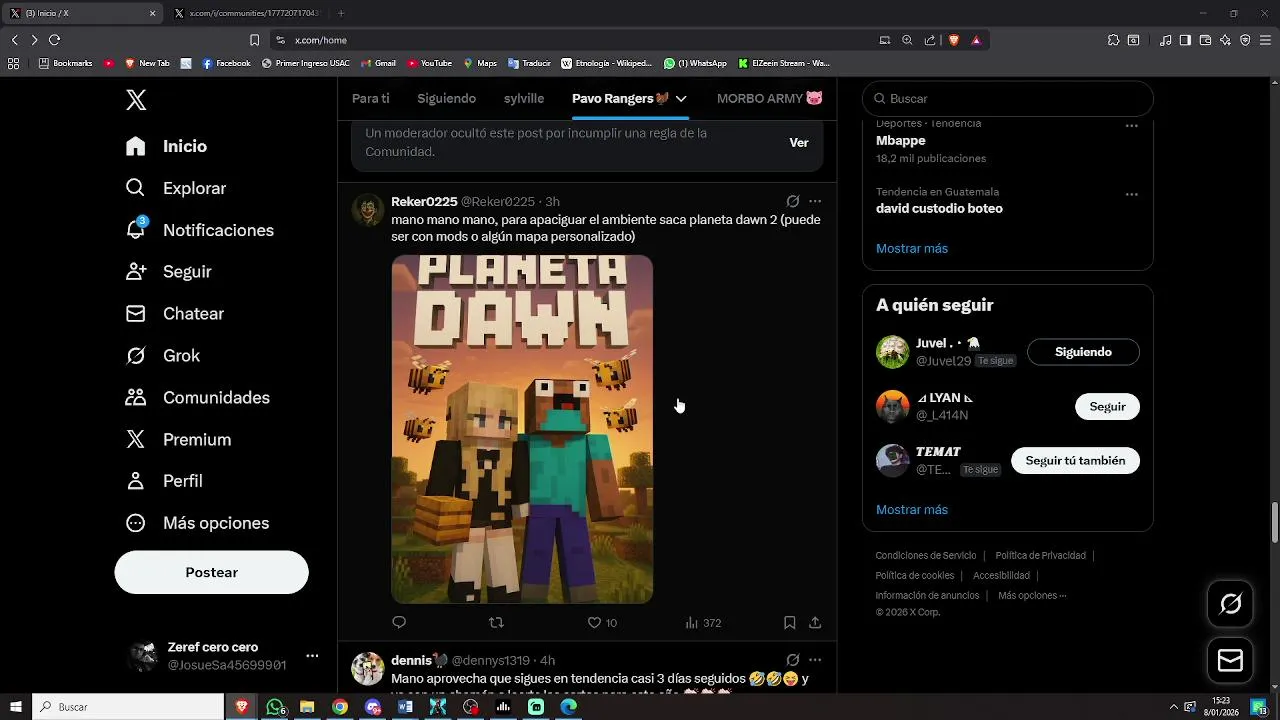Open Información de anuncios link
1280x720 pixels.
click(x=927, y=595)
